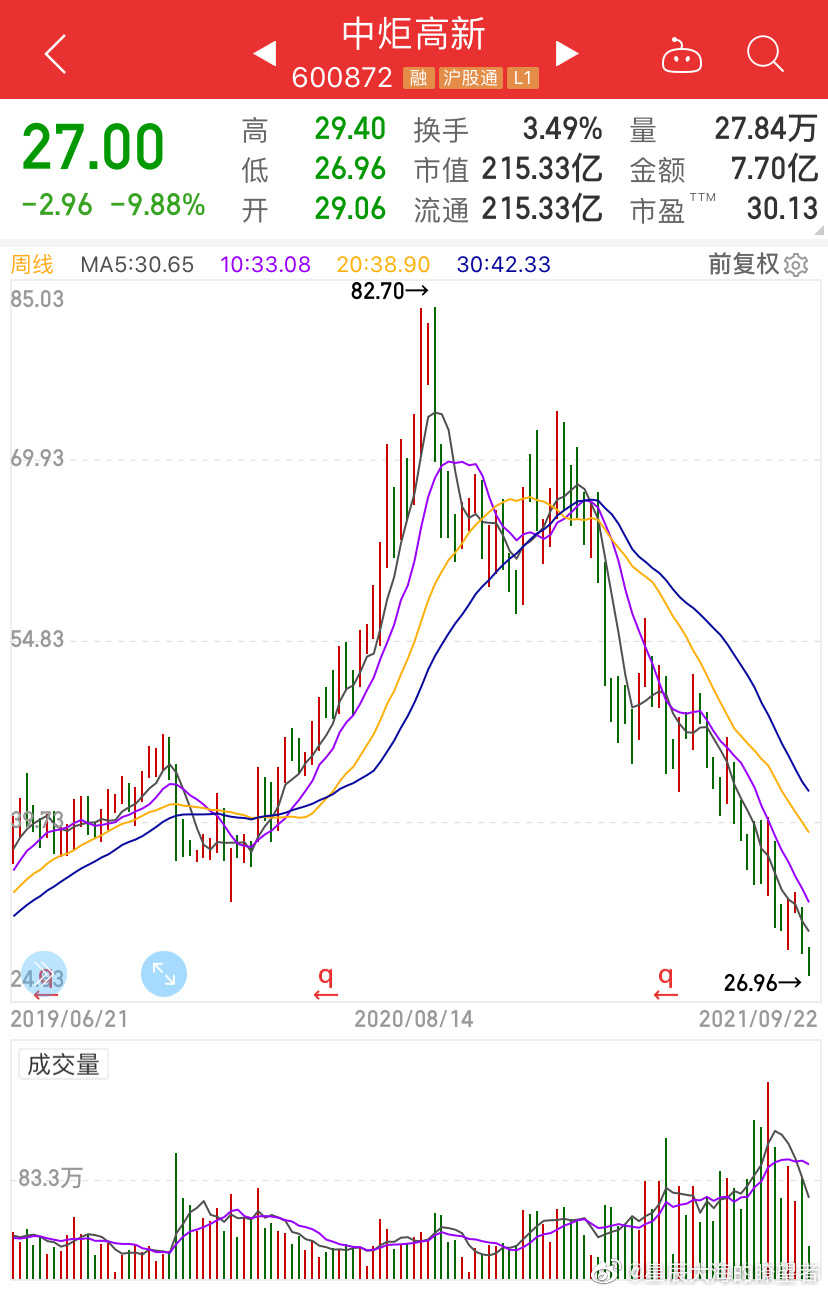
Task: Tap the red q marker near 2020/08/14
Action: [325, 982]
